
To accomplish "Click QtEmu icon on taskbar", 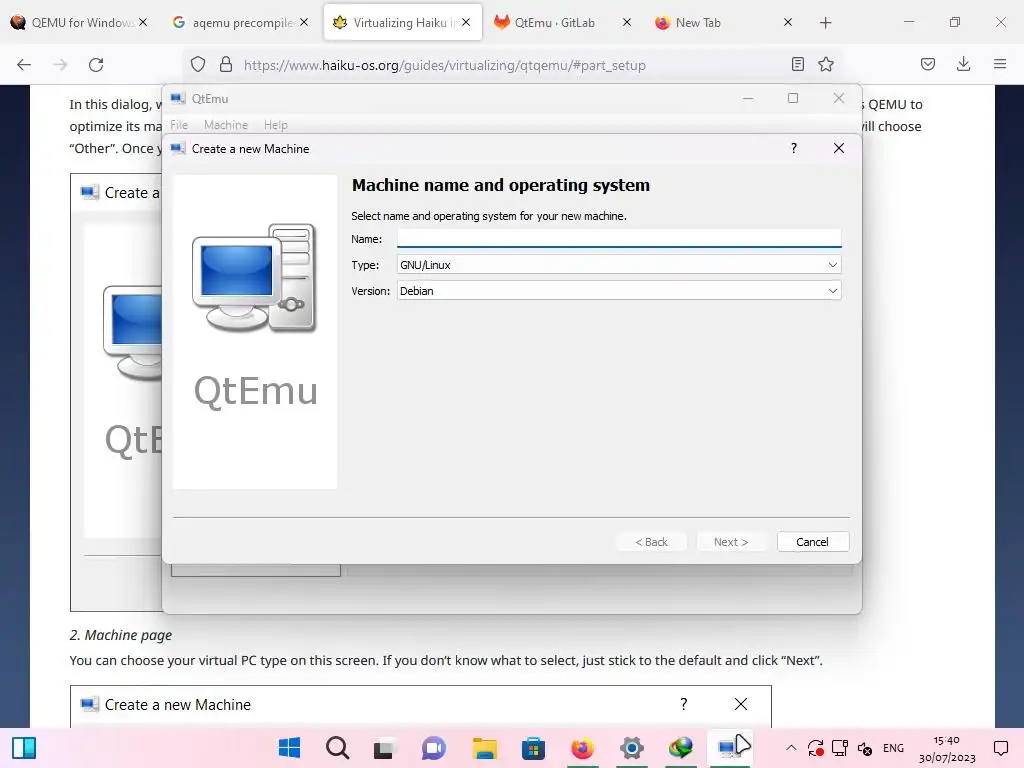I will 729,748.
